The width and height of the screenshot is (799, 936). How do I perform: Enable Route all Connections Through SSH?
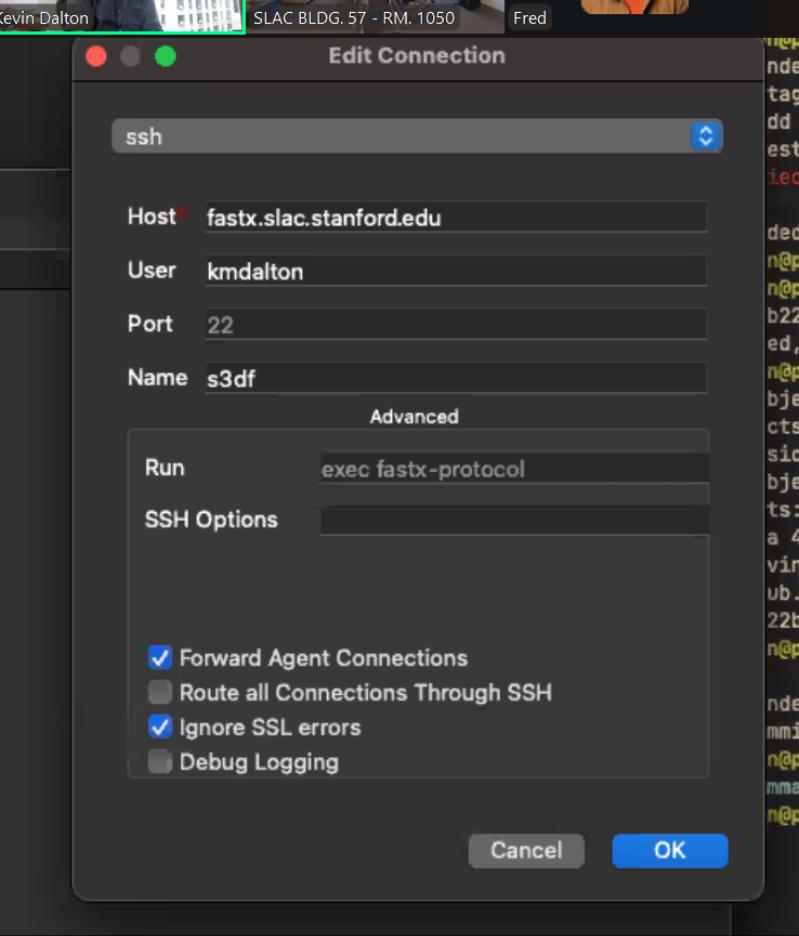click(x=160, y=692)
